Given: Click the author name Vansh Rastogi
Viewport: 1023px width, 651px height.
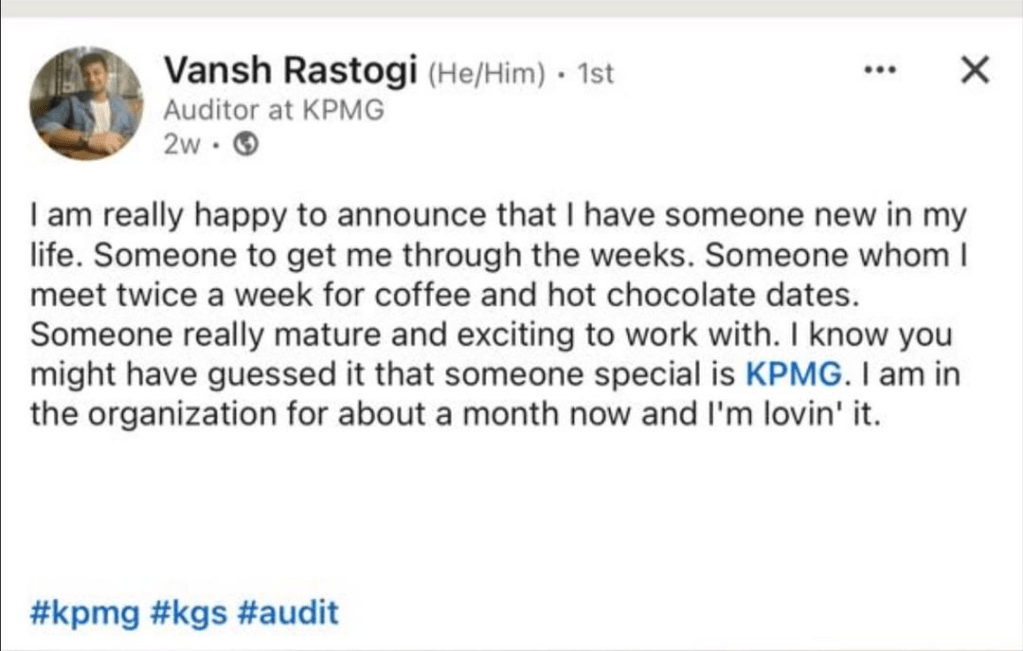Looking at the screenshot, I should click(x=291, y=73).
